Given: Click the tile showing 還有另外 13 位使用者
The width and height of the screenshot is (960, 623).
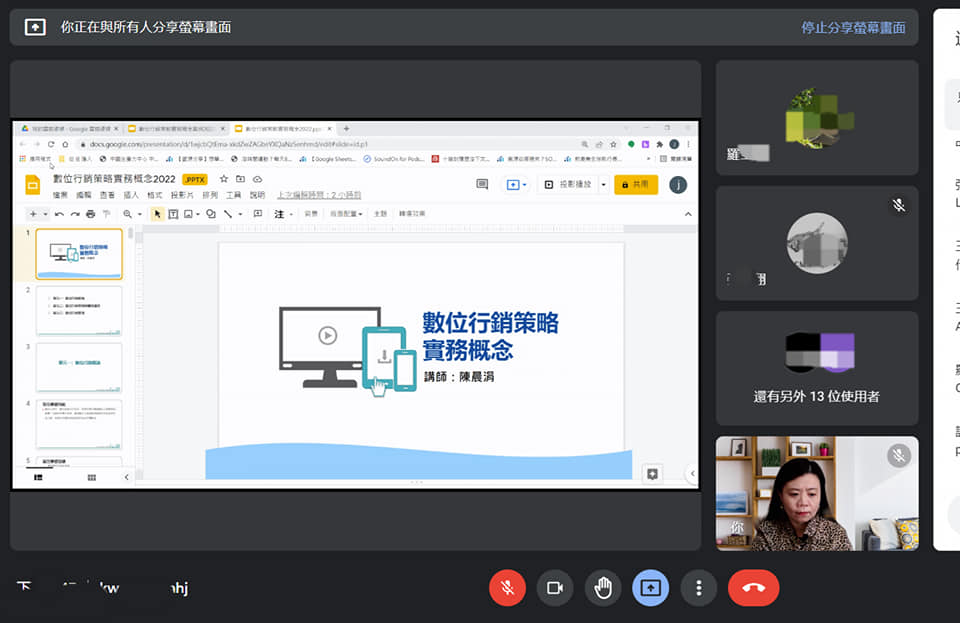Looking at the screenshot, I should 817,368.
